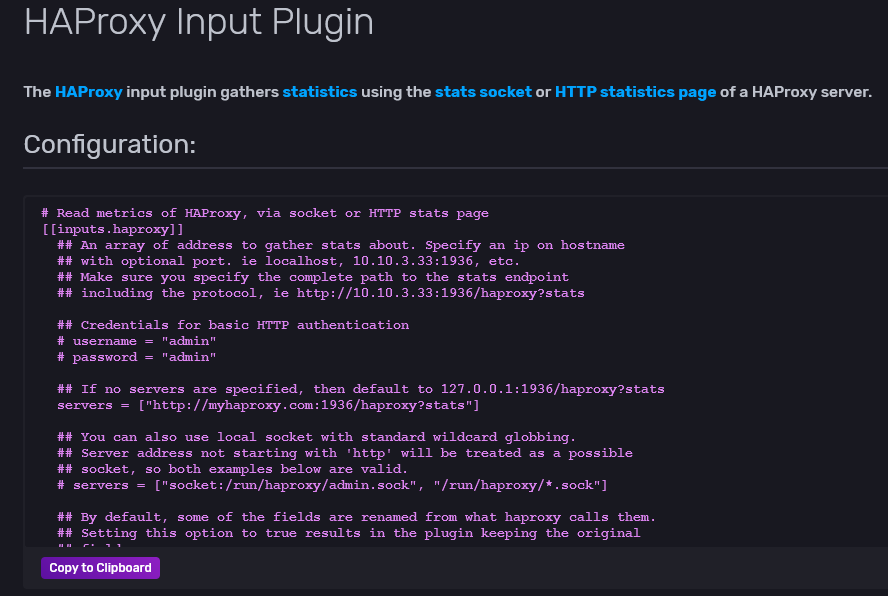Follow the statistics hyperlink
Image resolution: width=888 pixels, height=596 pixels.
(x=319, y=91)
